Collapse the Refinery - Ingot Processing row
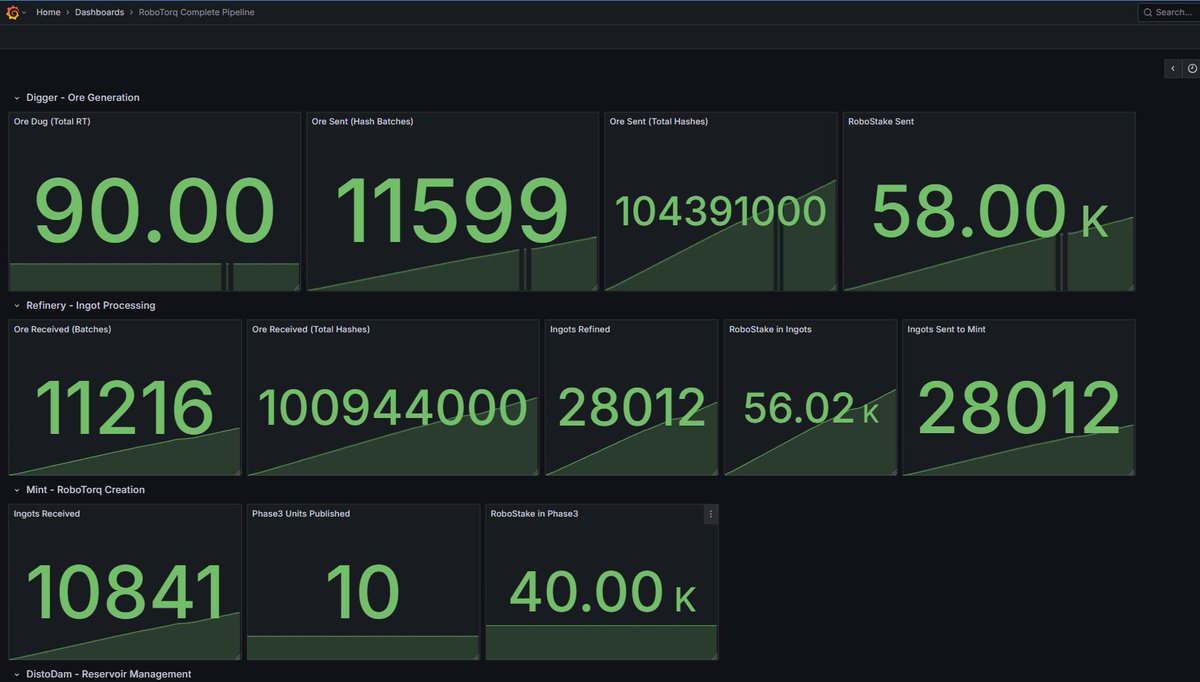The image size is (1200, 682). [x=85, y=305]
